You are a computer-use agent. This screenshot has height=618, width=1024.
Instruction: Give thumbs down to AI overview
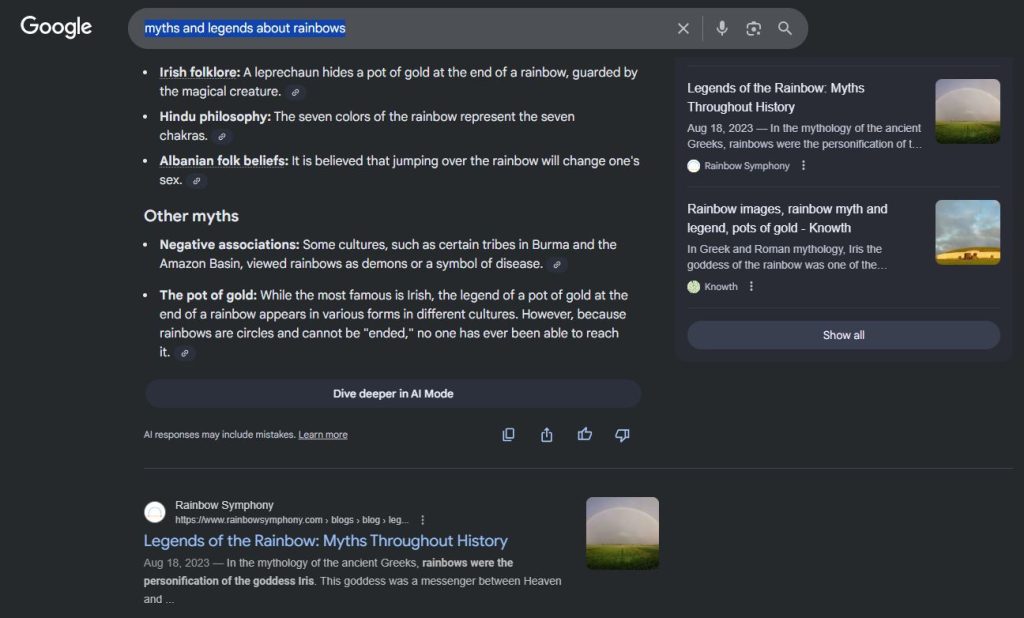point(622,434)
